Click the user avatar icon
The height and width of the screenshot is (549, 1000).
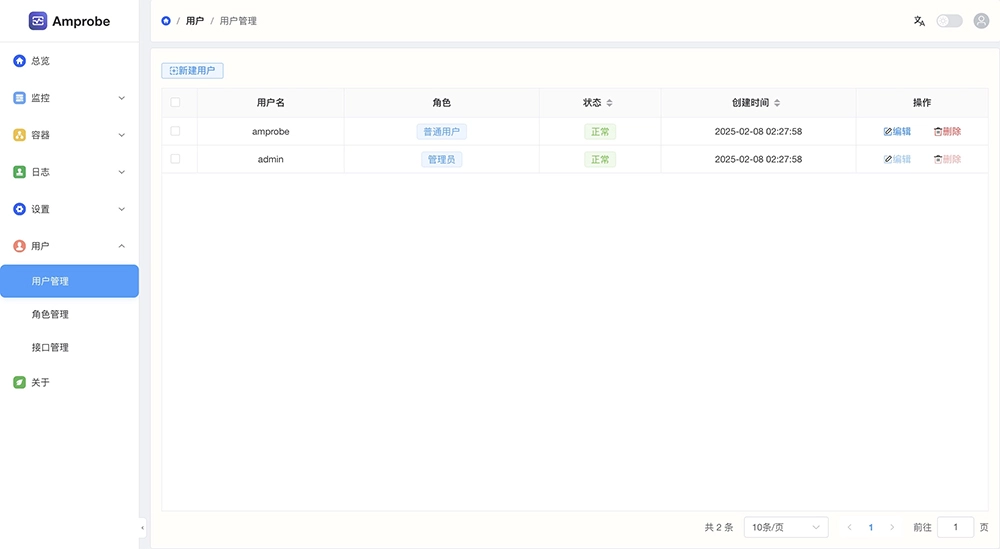click(981, 21)
